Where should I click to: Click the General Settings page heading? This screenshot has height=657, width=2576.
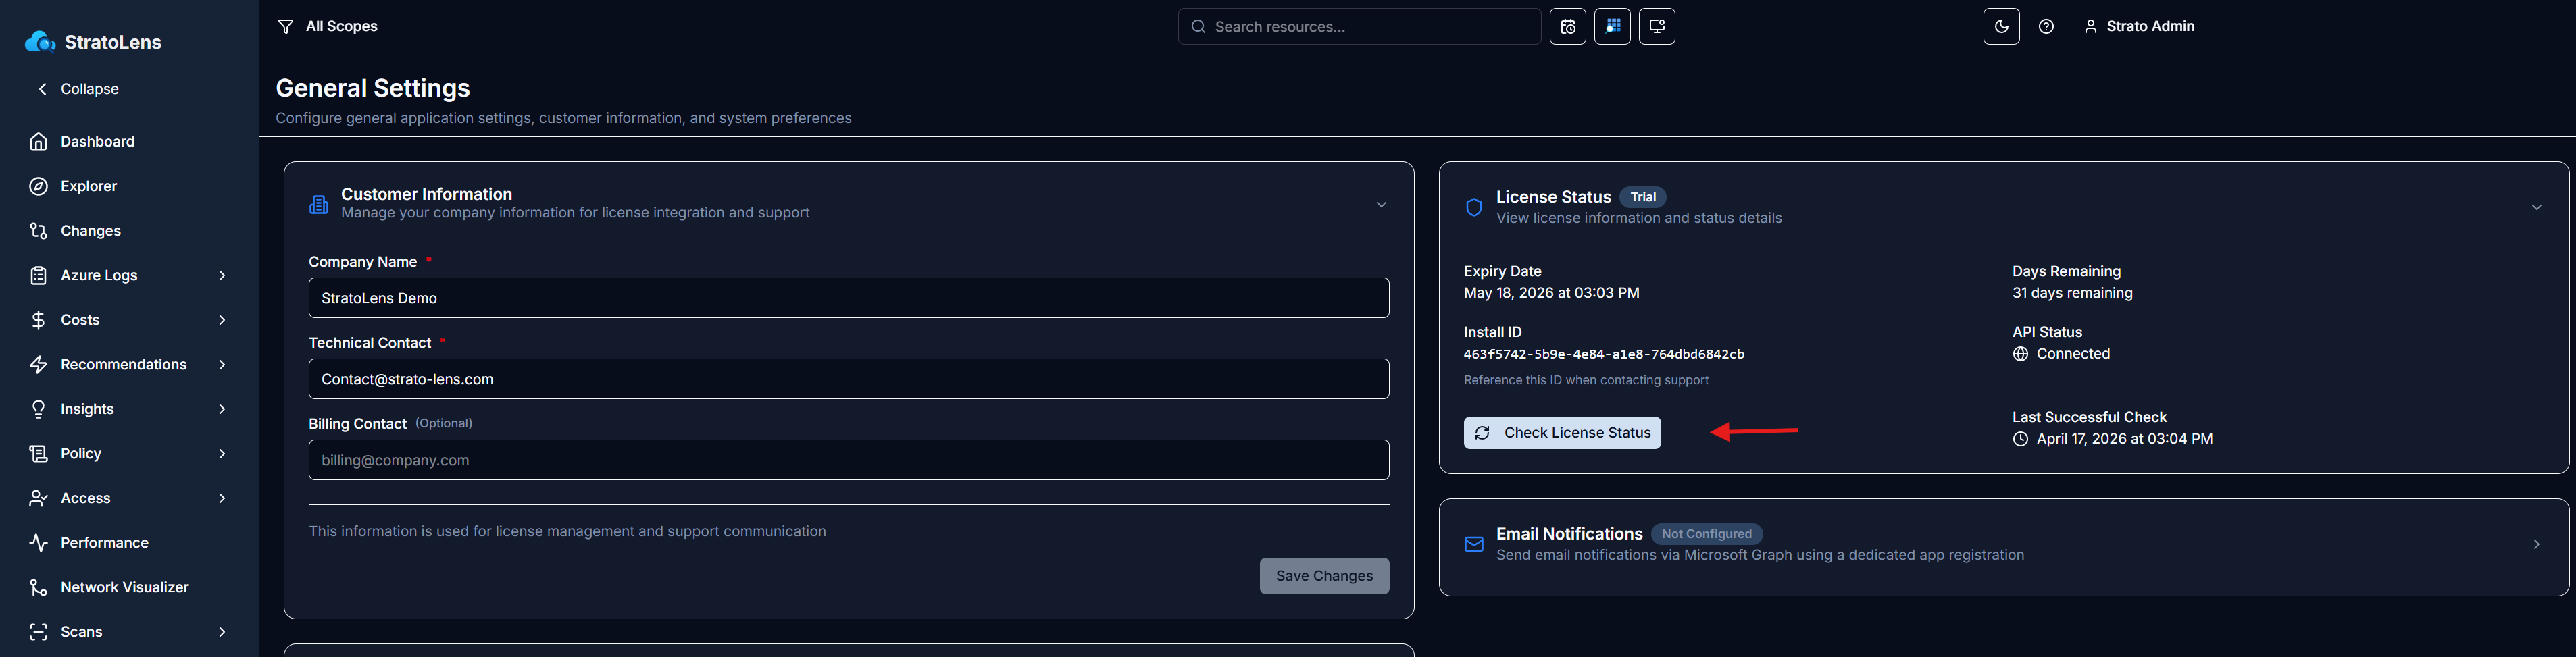click(373, 88)
